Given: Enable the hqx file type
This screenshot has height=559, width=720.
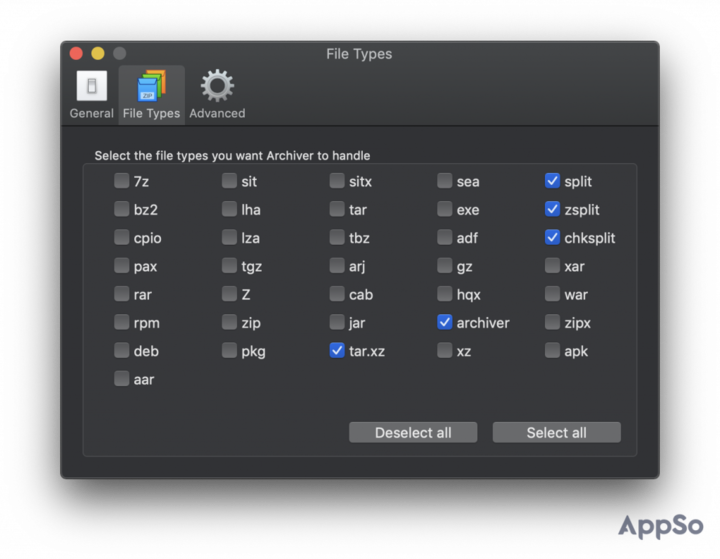Looking at the screenshot, I should (444, 294).
